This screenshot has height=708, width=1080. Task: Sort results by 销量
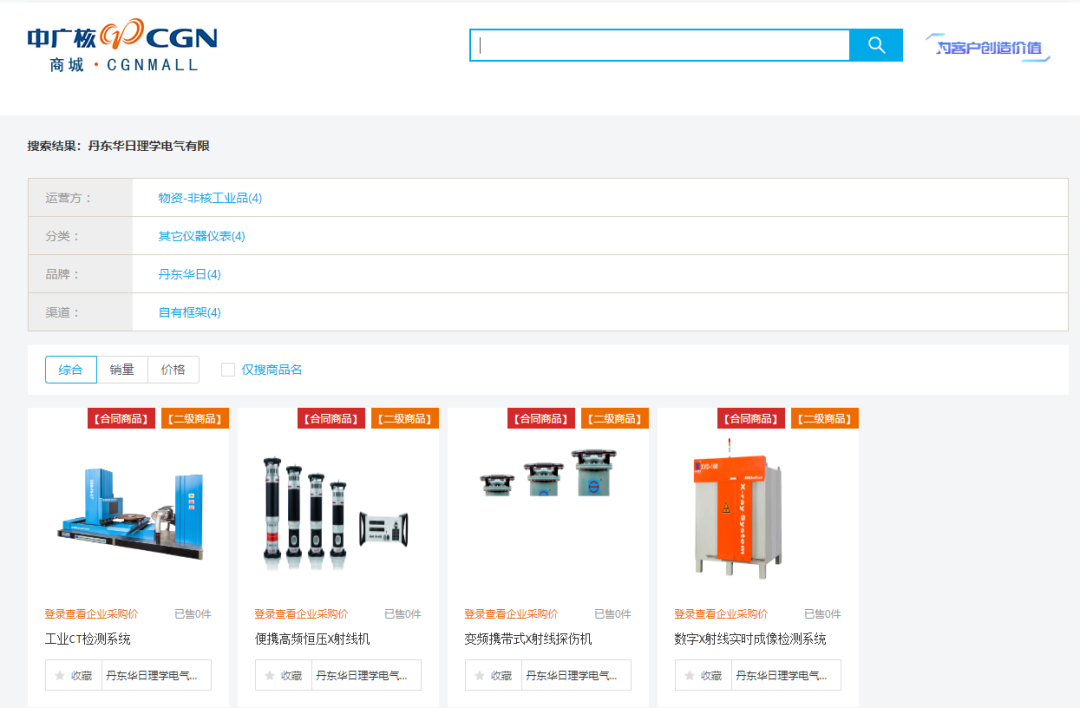coord(122,370)
